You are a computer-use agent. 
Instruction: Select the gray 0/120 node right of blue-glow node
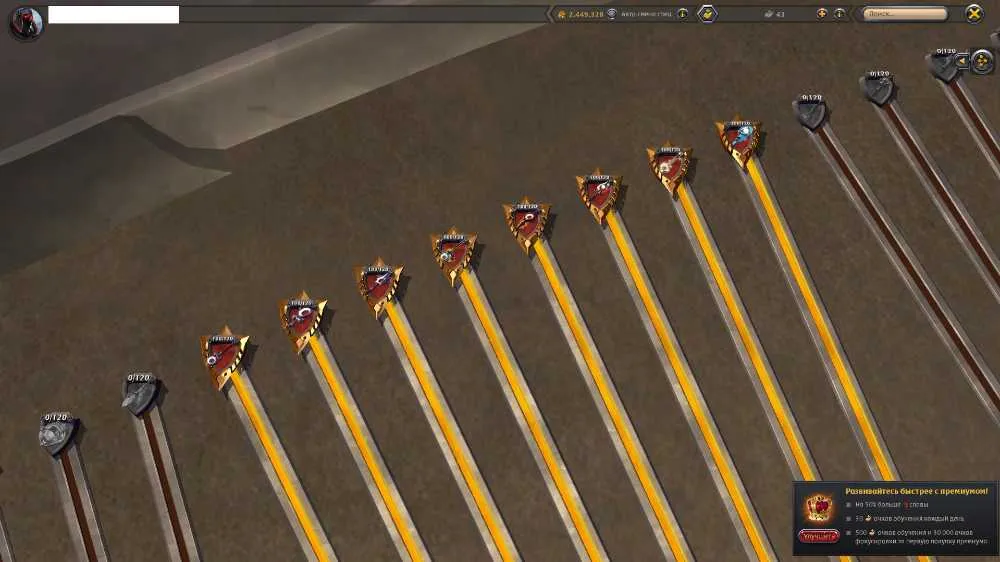(x=811, y=113)
